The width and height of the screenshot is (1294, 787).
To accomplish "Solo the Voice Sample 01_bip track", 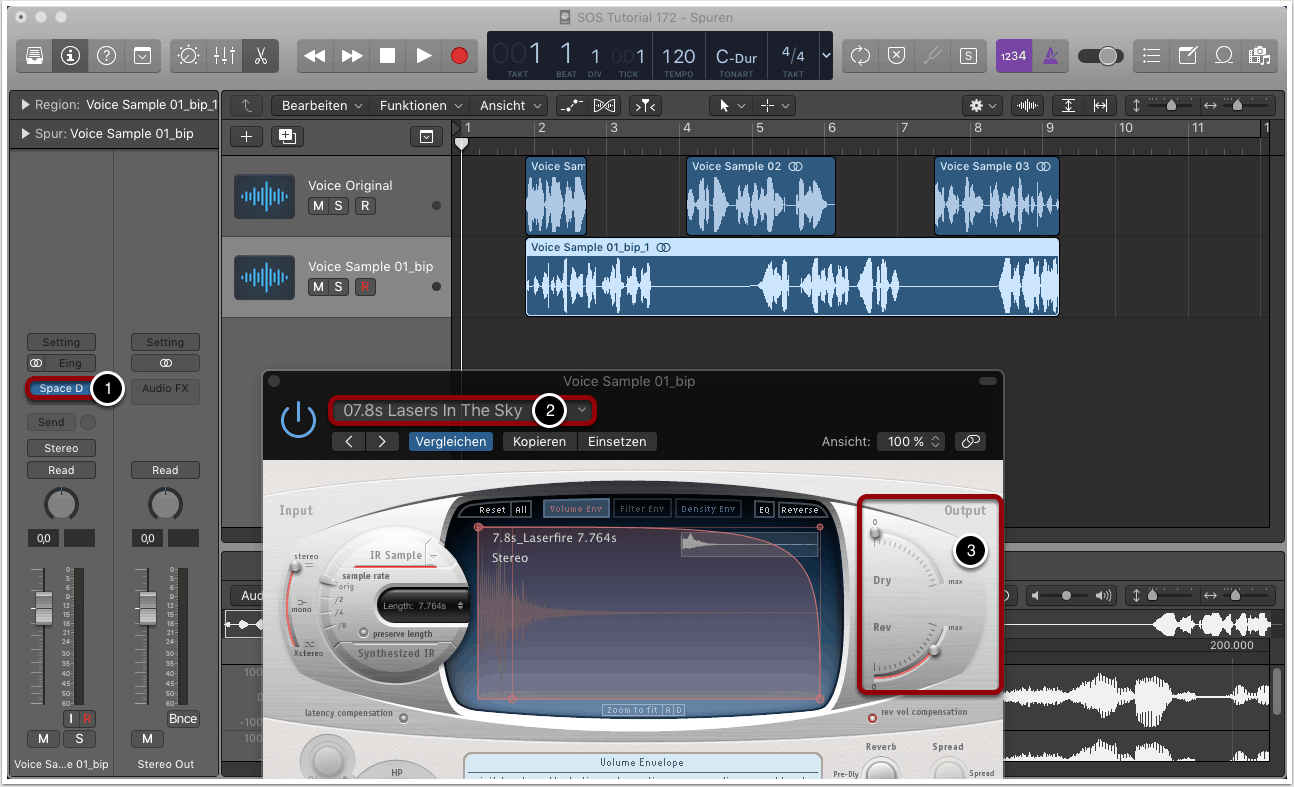I will click(x=340, y=287).
